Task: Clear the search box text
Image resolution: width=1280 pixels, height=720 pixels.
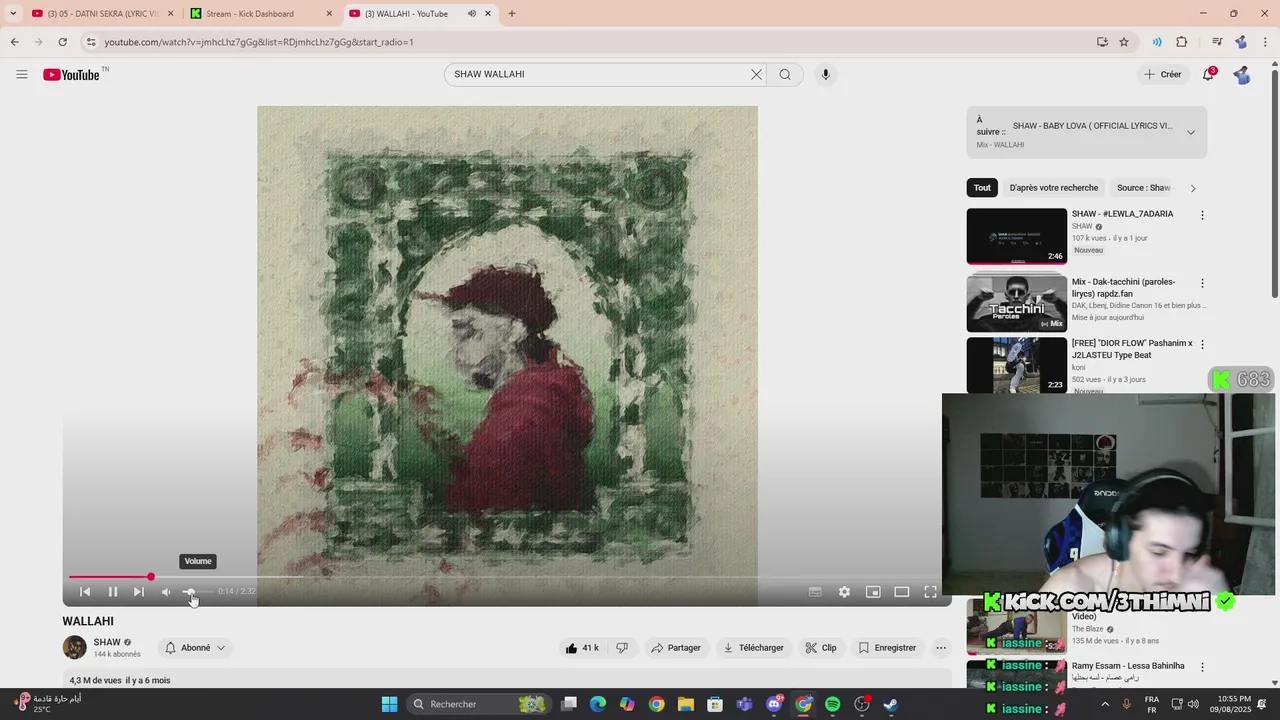Action: [x=756, y=74]
